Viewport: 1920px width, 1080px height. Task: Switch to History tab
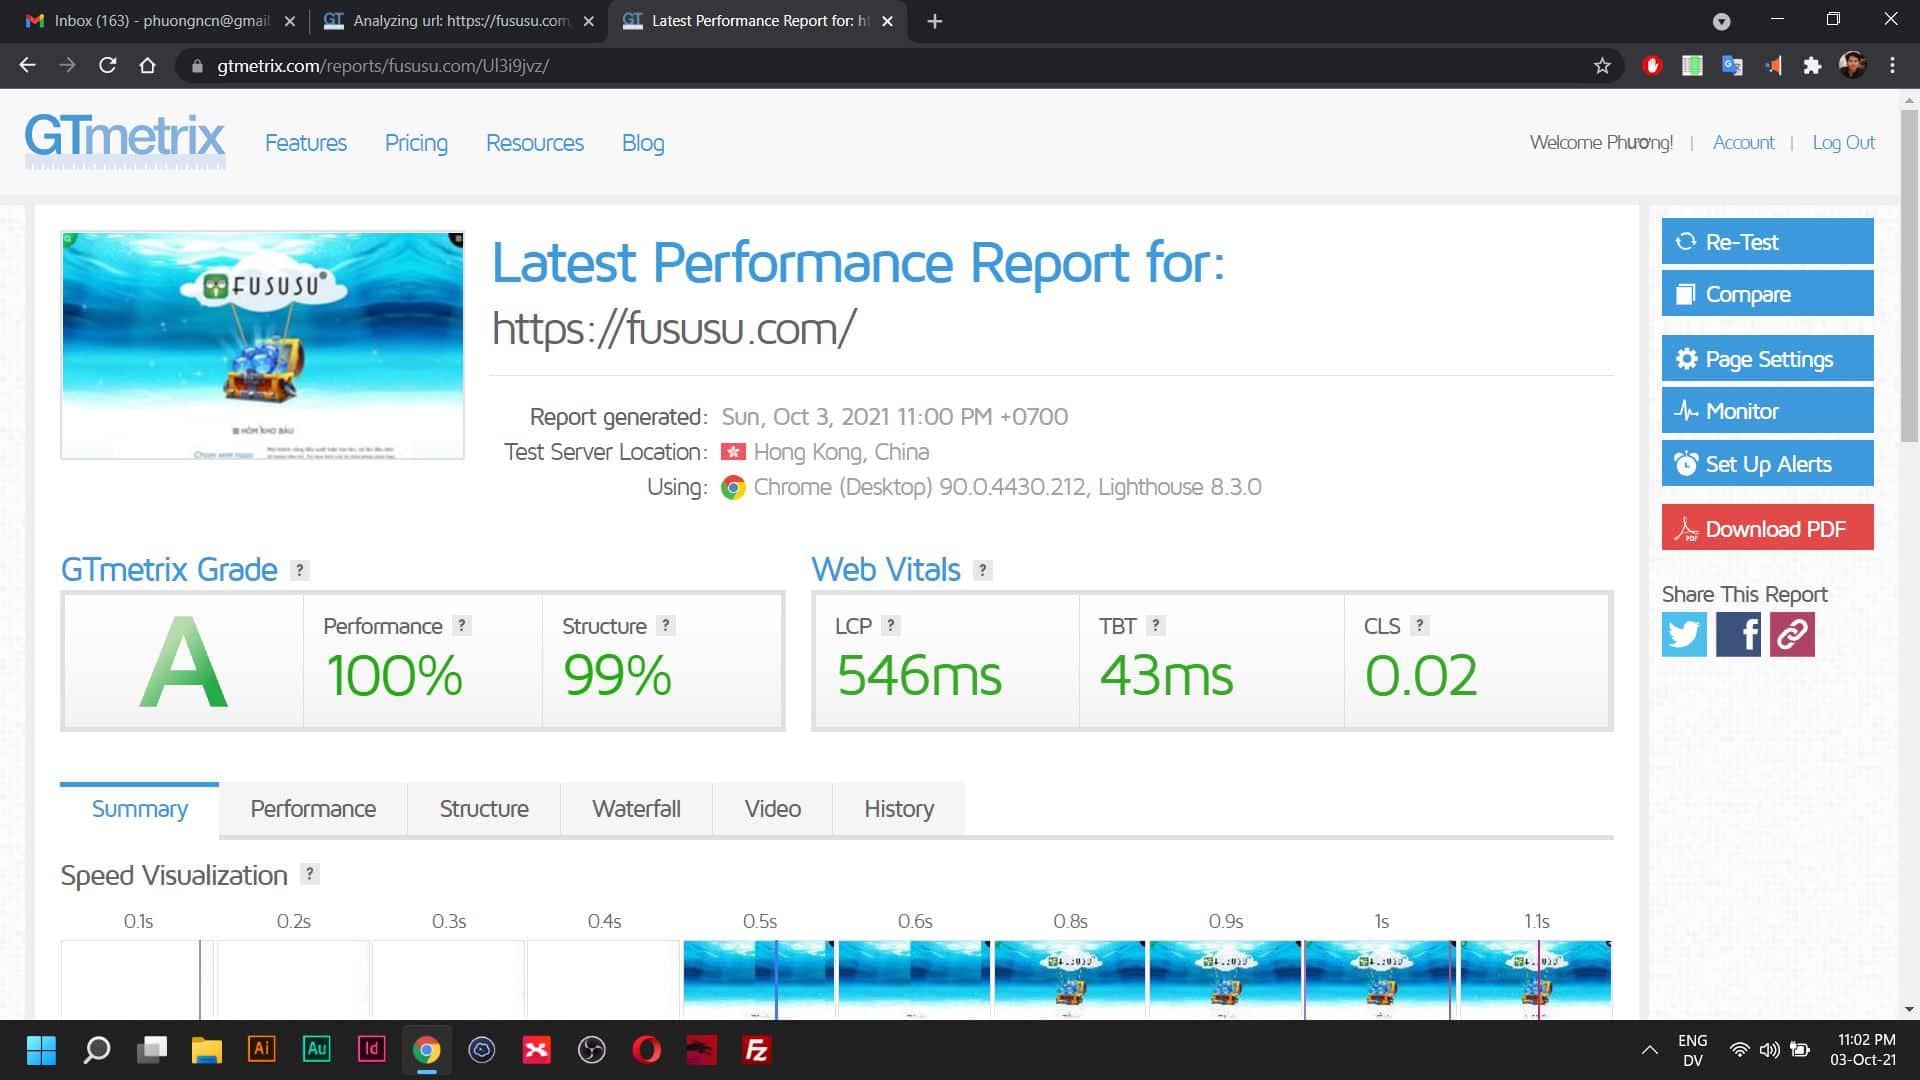coord(899,809)
